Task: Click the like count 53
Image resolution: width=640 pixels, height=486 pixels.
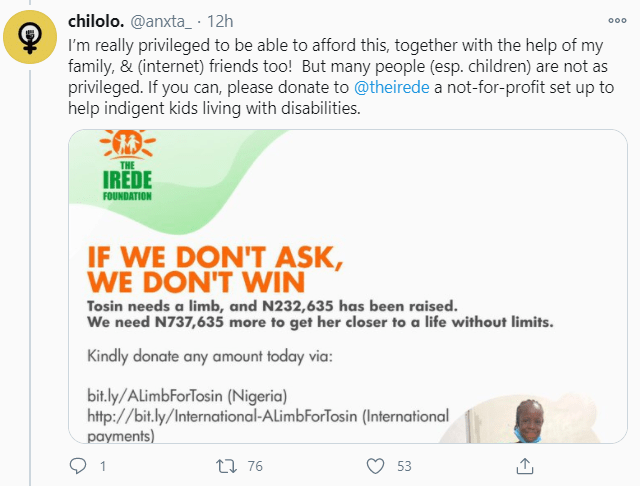Action: click(405, 465)
